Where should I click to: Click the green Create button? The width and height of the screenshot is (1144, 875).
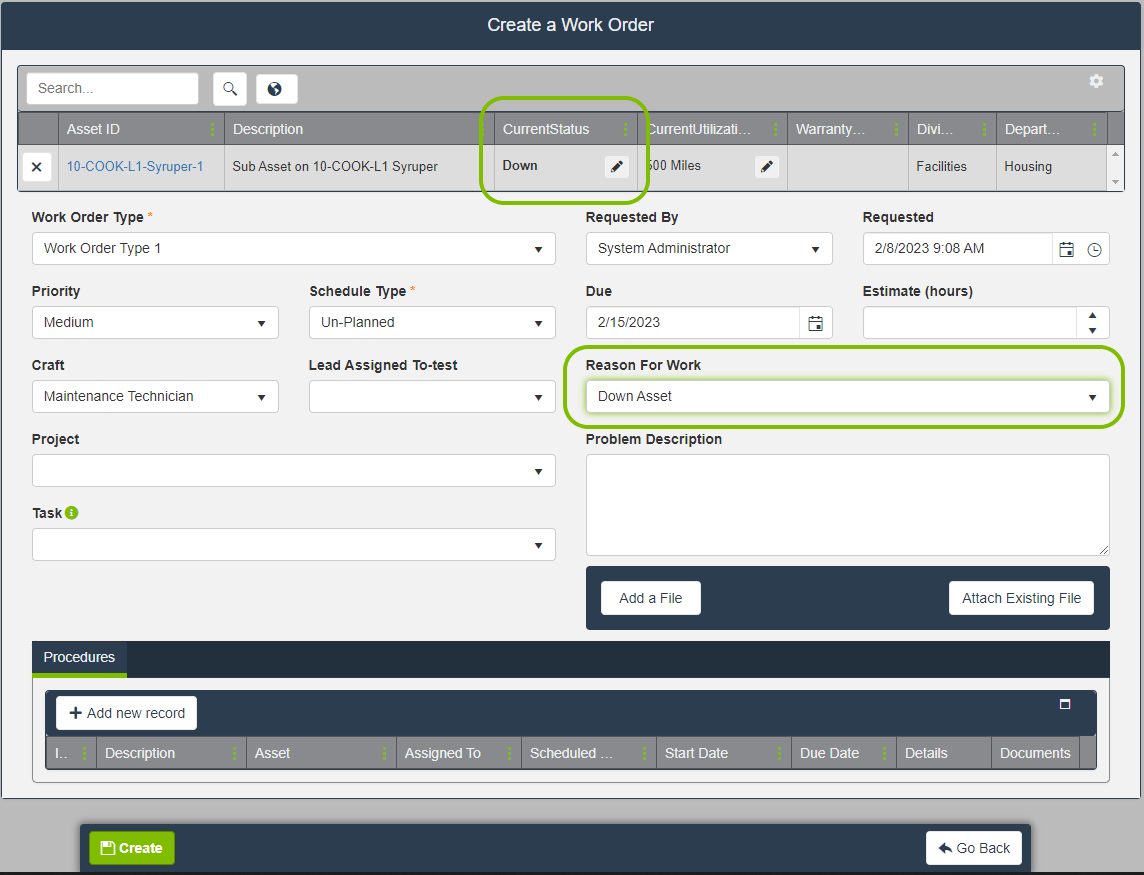coord(132,848)
